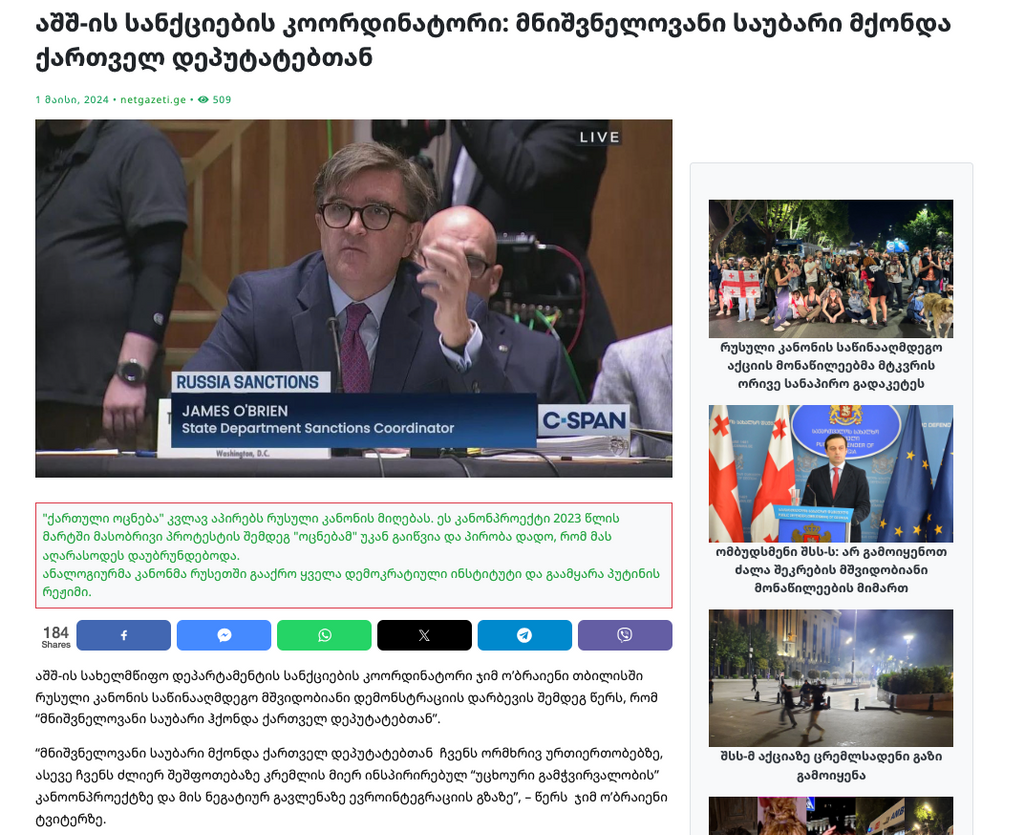The image size is (1024, 835).
Task: Share article via Messenger button
Action: point(224,635)
